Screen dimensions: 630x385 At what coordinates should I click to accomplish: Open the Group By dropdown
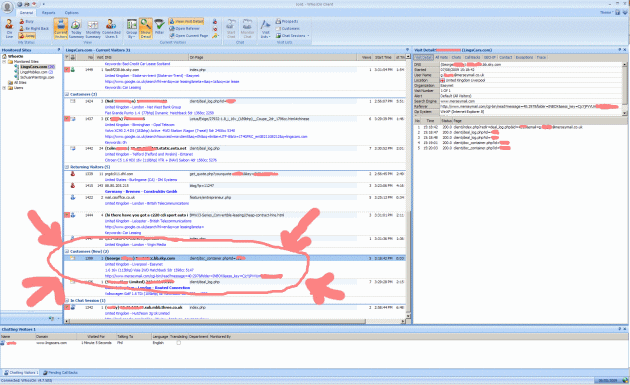132,29
